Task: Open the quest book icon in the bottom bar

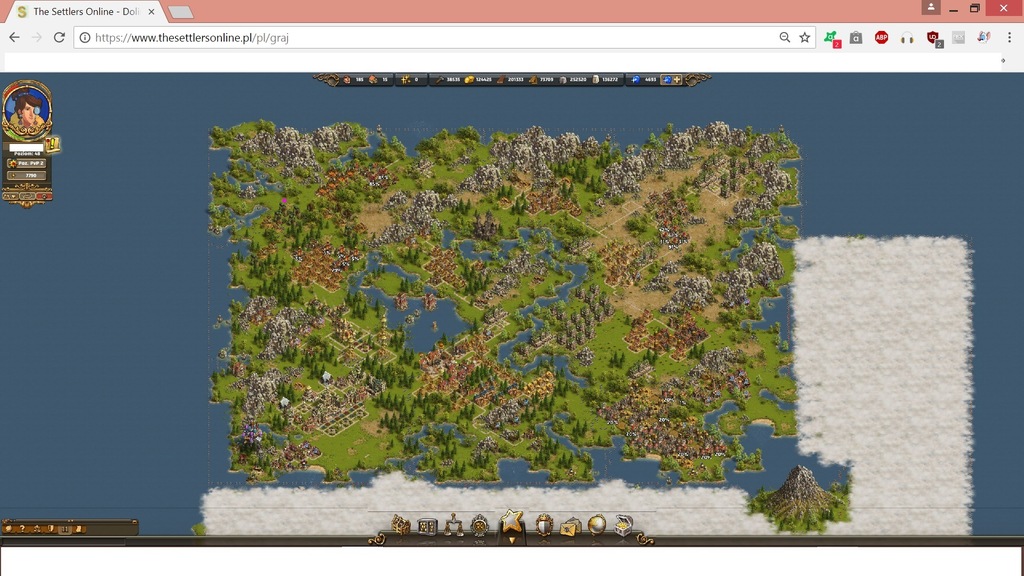Action: click(x=427, y=526)
